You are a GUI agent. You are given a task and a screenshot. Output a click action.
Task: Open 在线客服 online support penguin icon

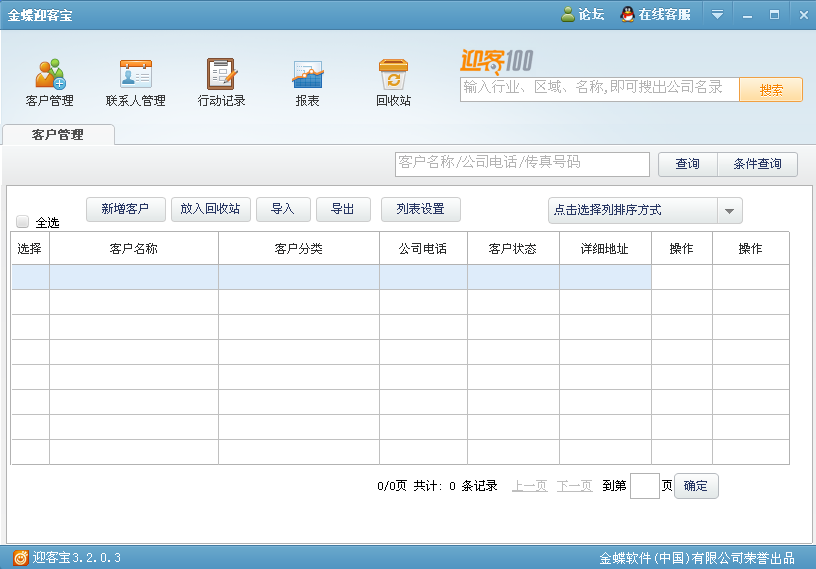pos(628,15)
